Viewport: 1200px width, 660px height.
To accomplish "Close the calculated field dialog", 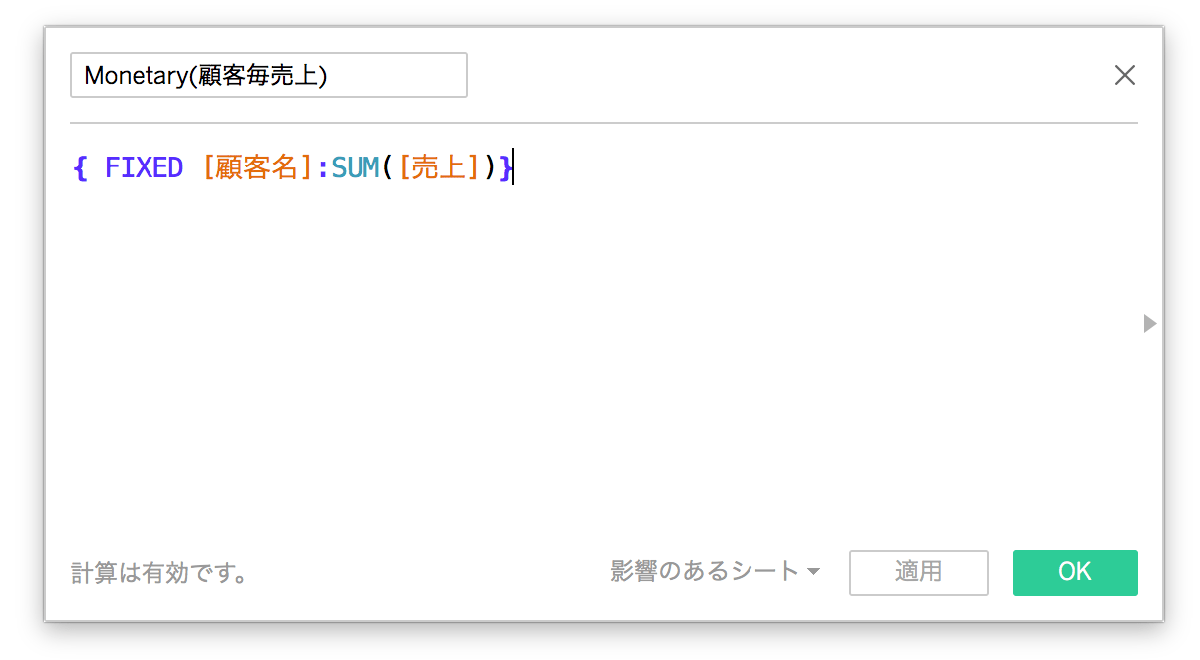I will pos(1125,76).
